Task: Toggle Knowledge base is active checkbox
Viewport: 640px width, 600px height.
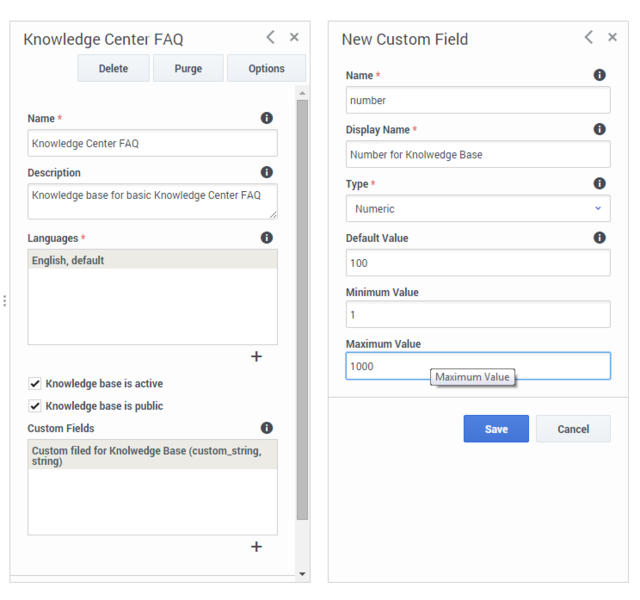Action: click(35, 383)
